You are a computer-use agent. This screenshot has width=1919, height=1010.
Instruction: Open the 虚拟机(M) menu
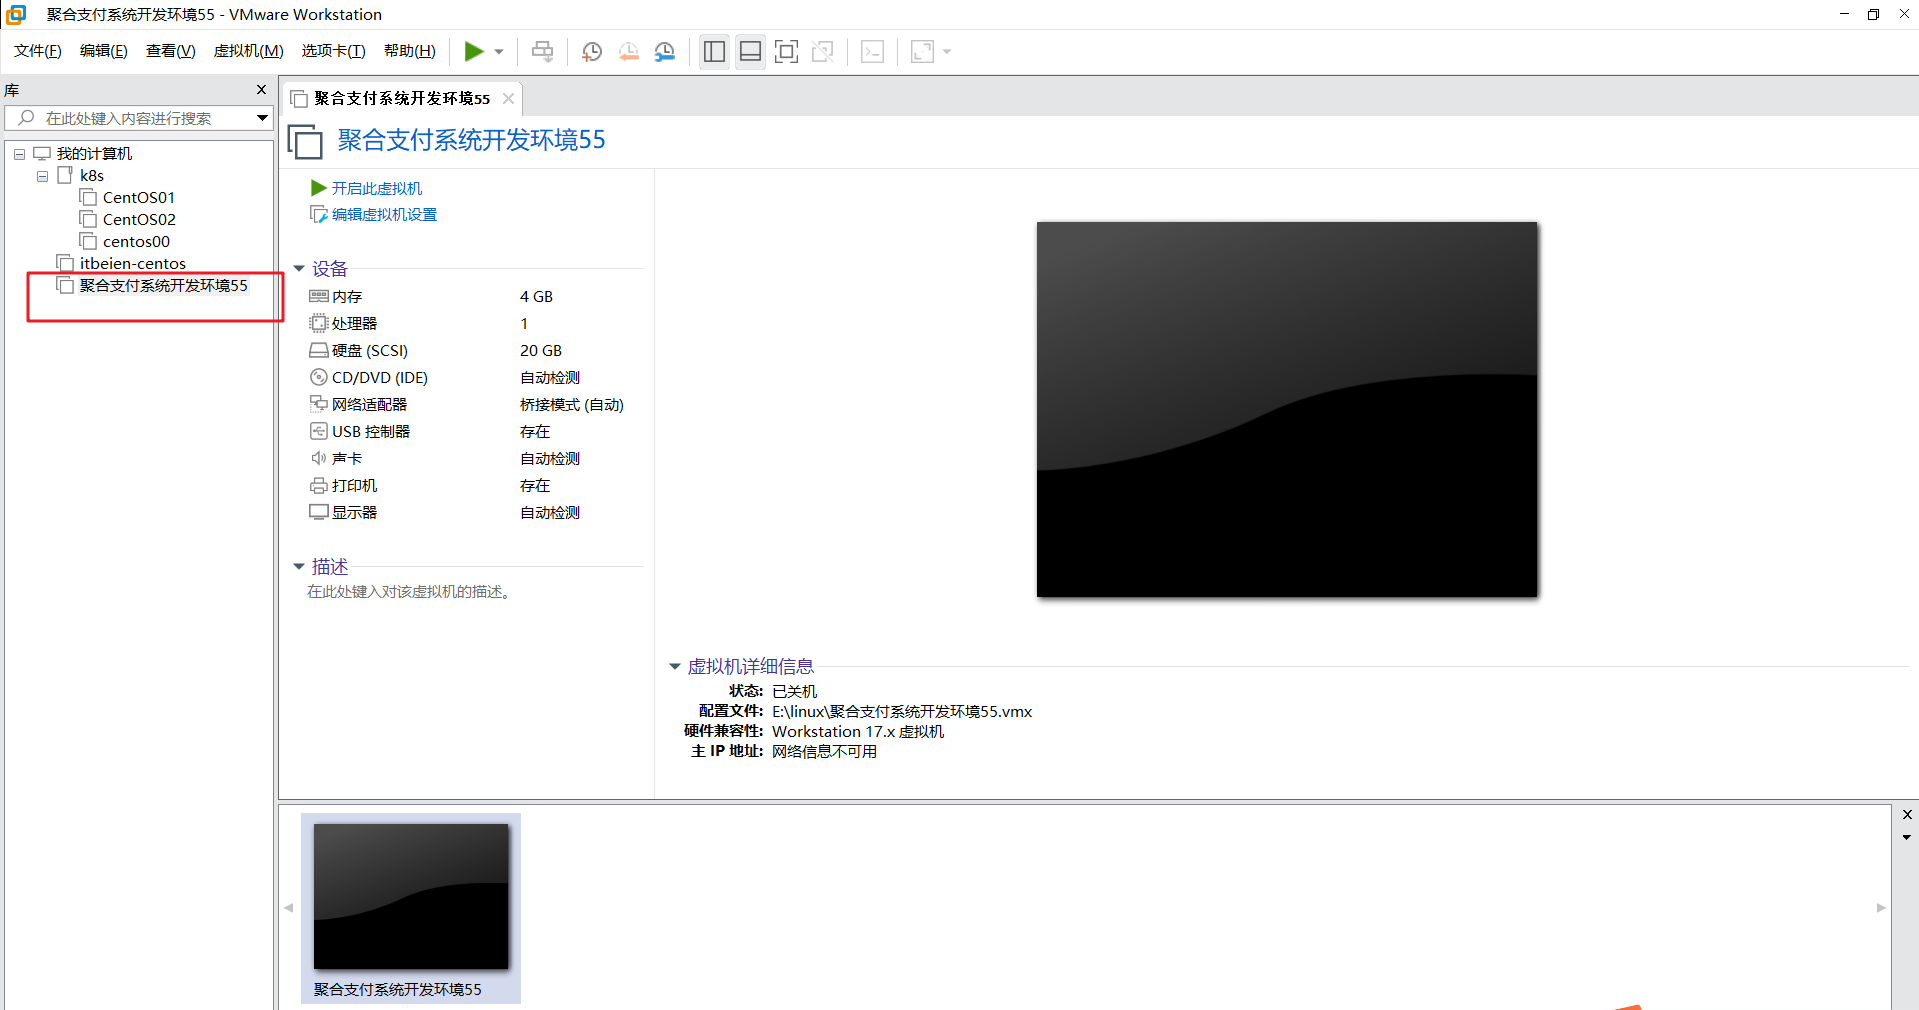click(x=248, y=51)
